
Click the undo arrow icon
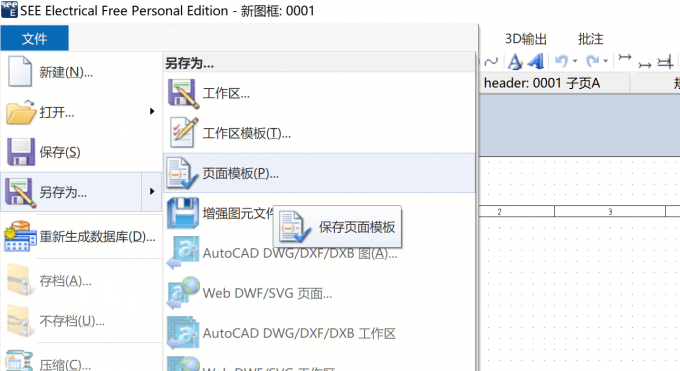pos(561,61)
